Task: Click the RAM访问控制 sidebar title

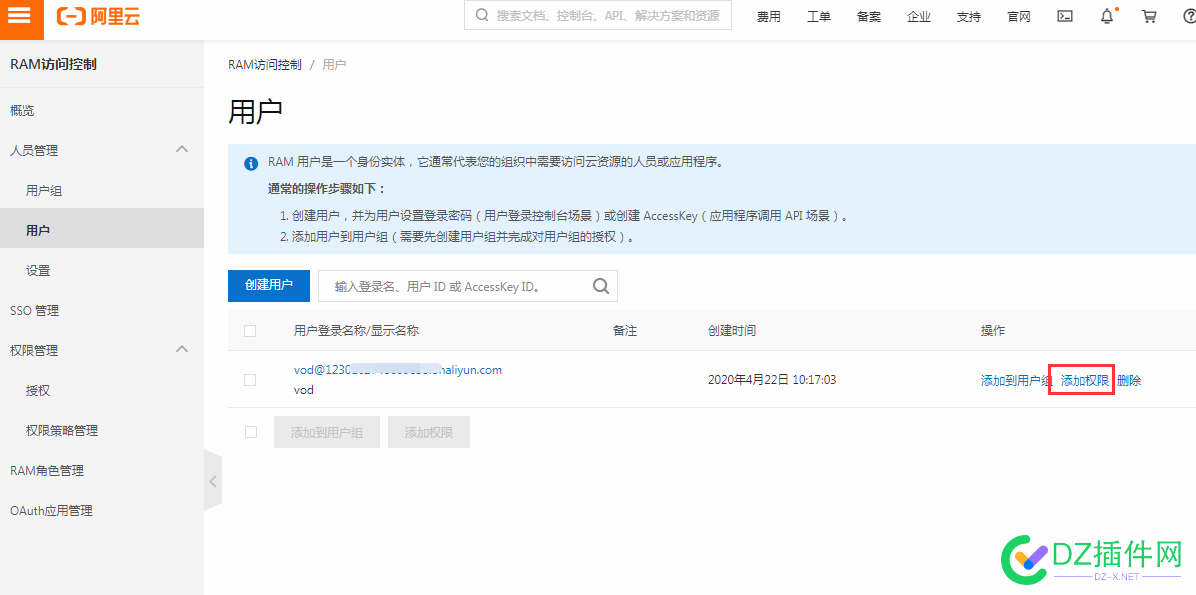Action: pyautogui.click(x=53, y=65)
